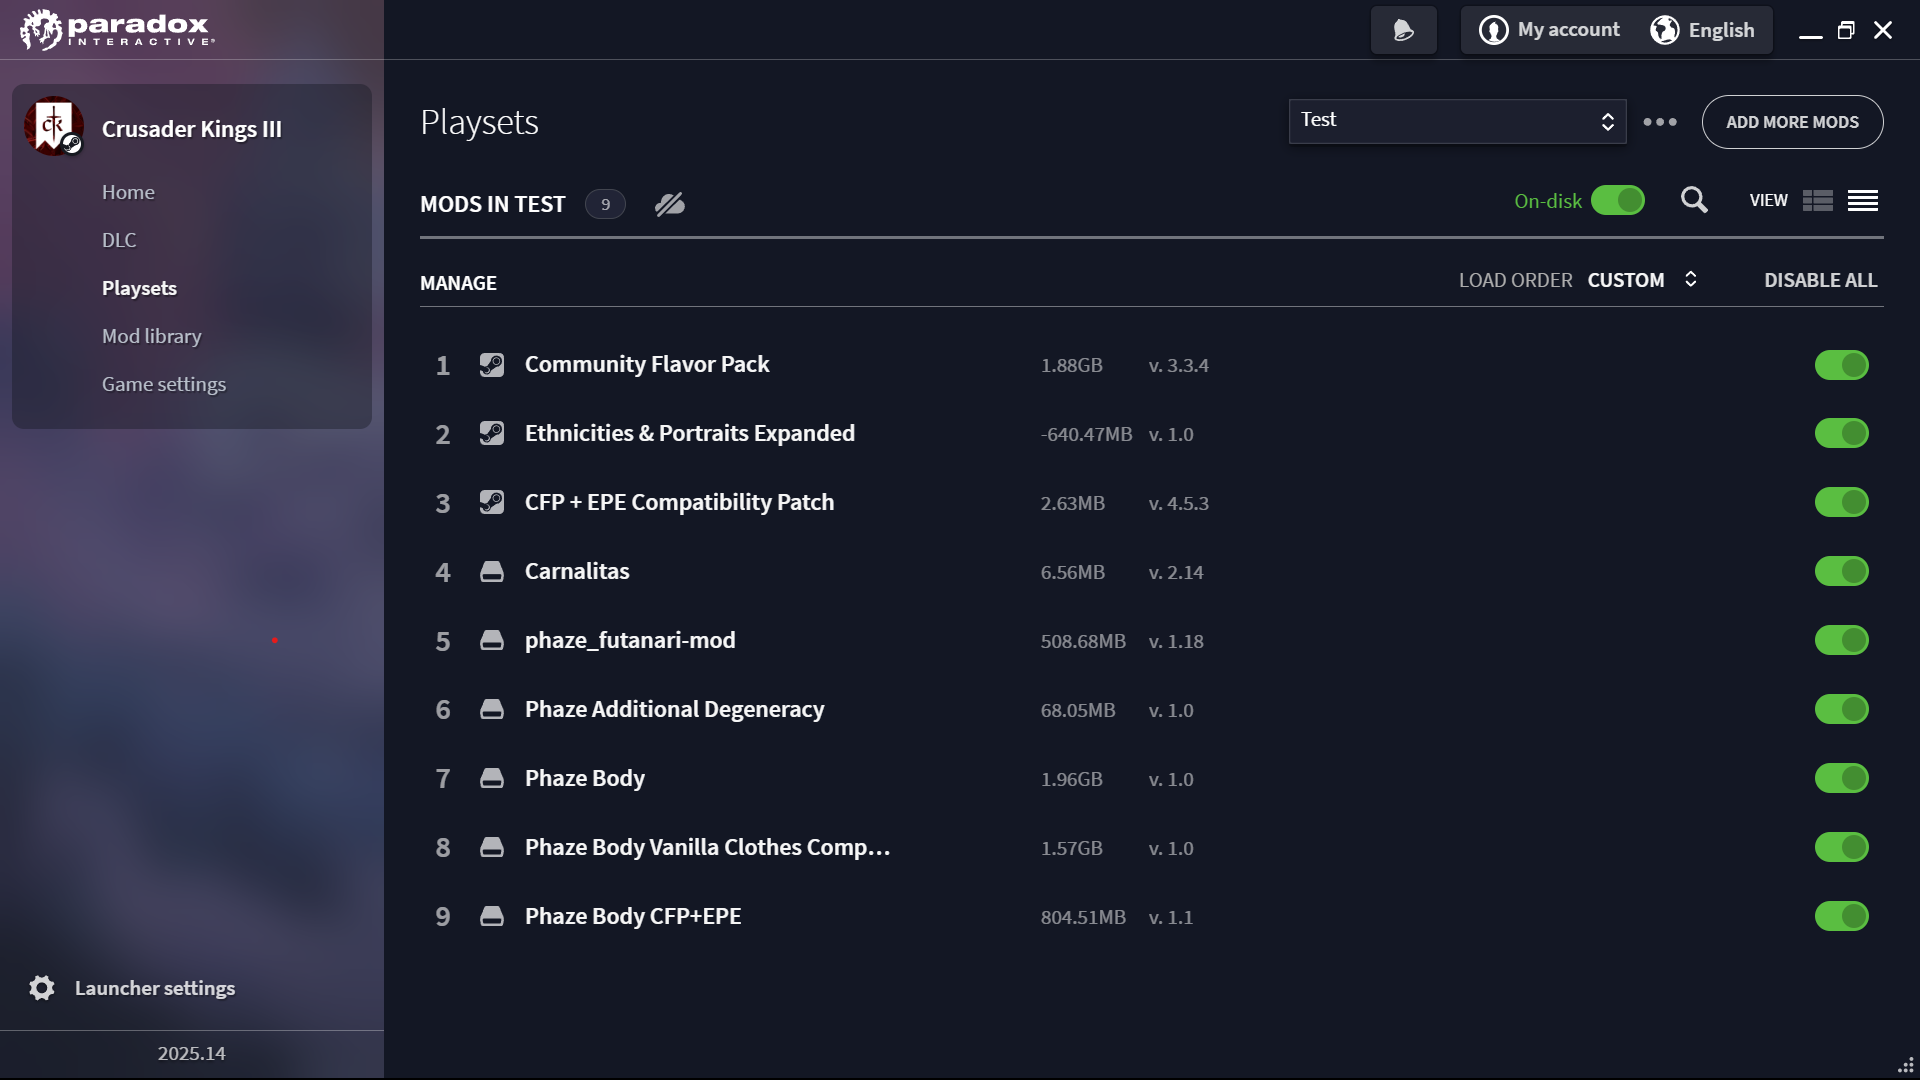The image size is (1920, 1080).
Task: Click the crossed-out icon next to mod count
Action: (670, 204)
